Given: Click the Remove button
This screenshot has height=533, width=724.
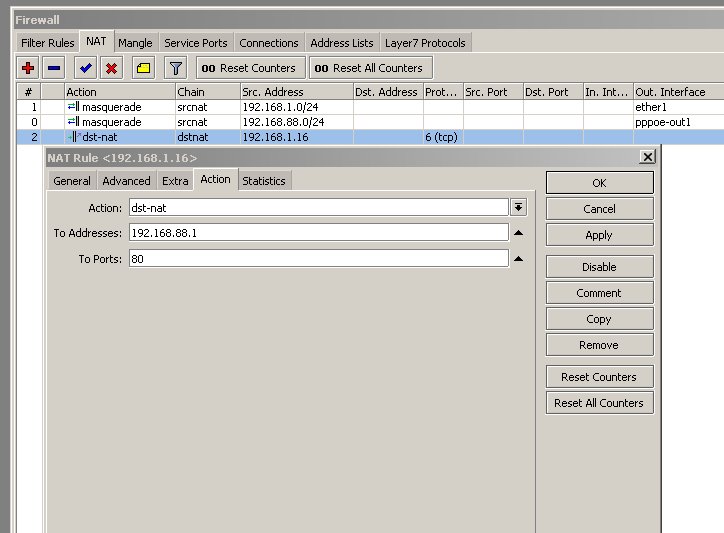Looking at the screenshot, I should pyautogui.click(x=599, y=345).
